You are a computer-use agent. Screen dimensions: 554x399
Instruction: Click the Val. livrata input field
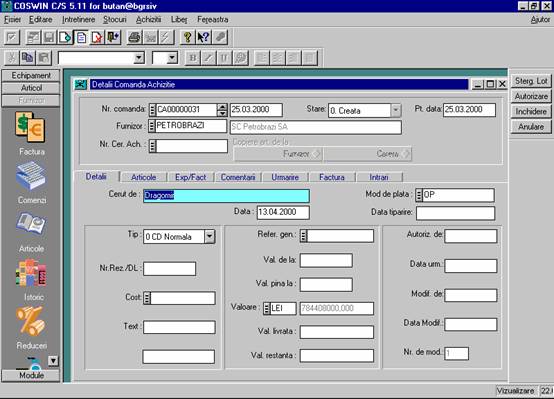(x=336, y=332)
